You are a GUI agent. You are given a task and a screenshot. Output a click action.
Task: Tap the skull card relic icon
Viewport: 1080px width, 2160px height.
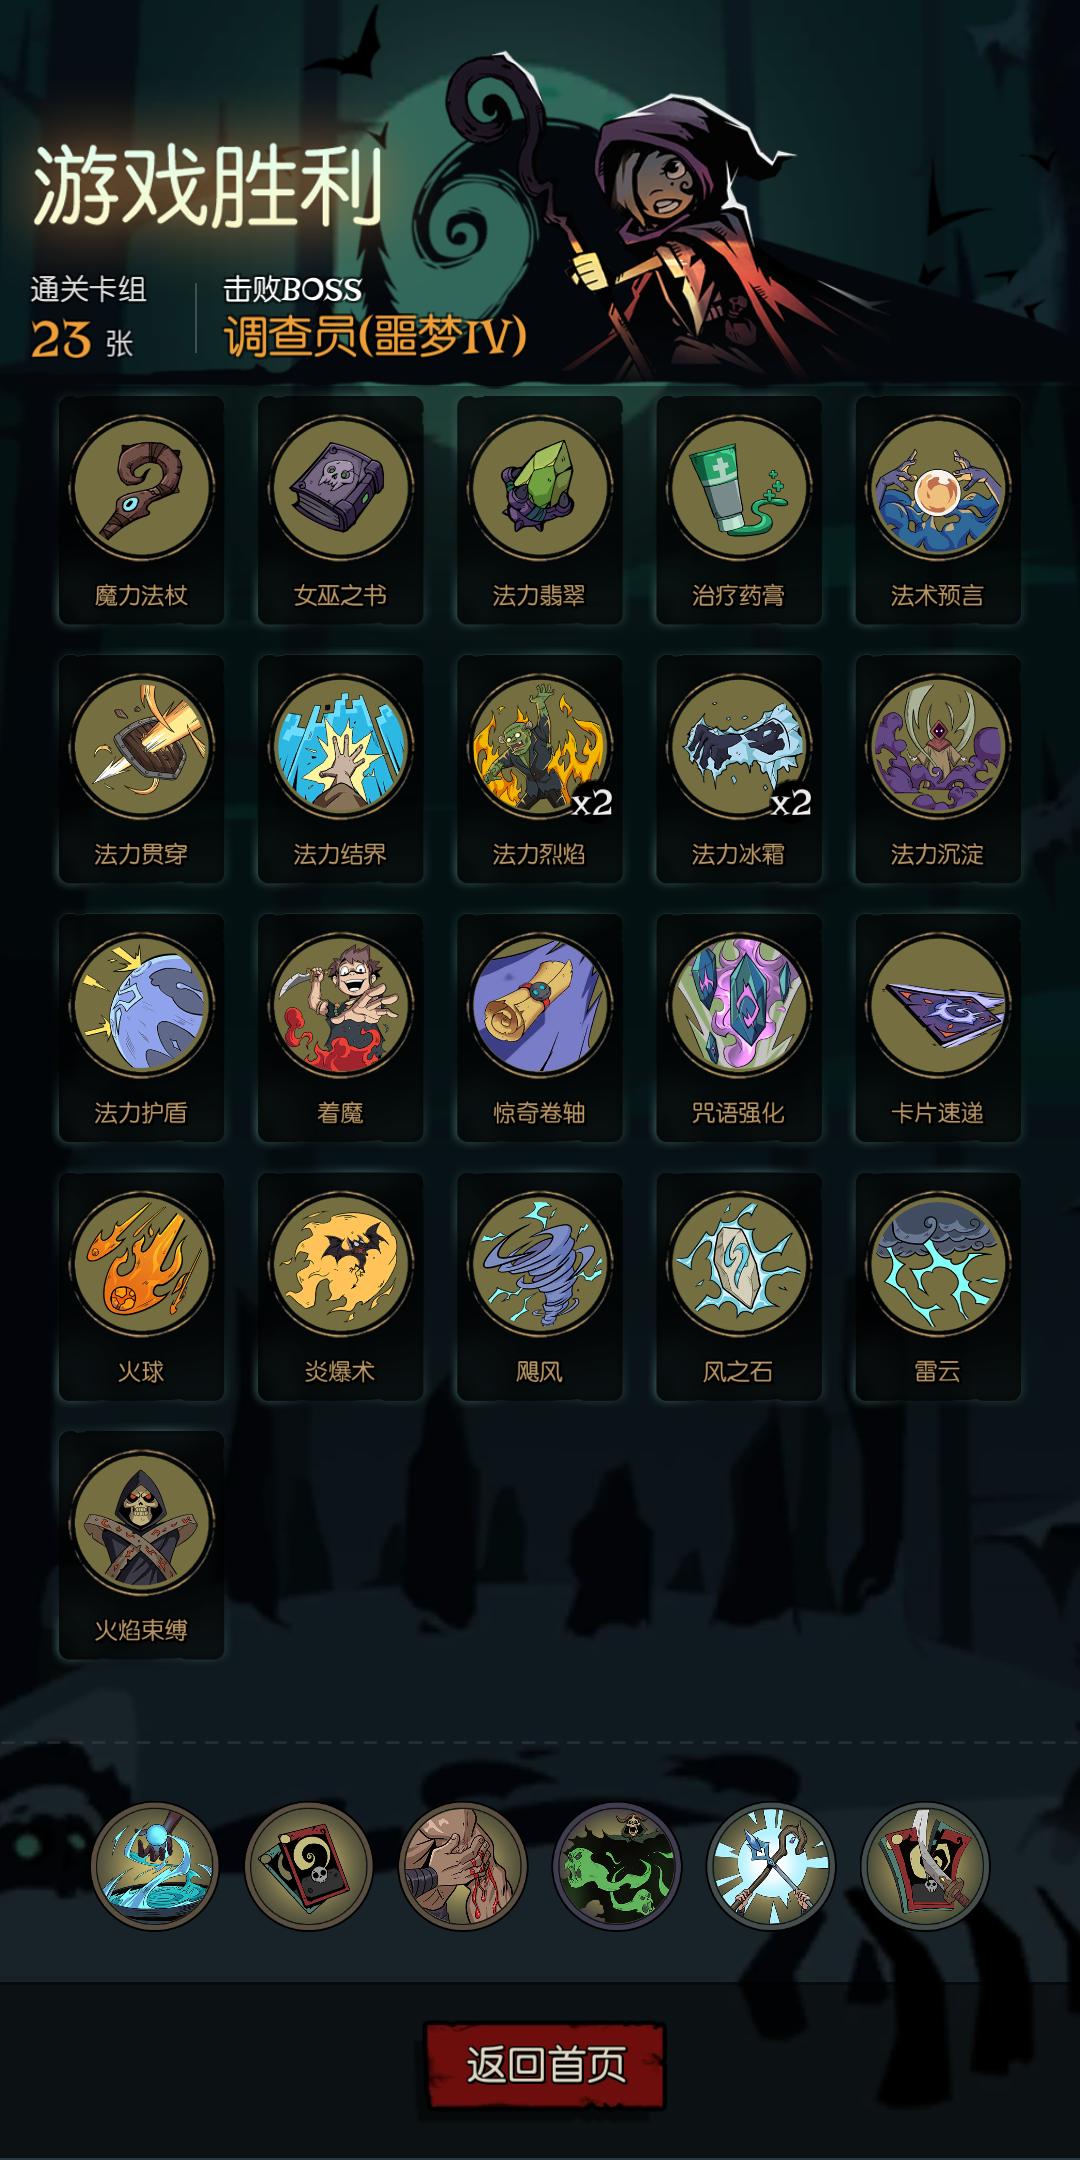[309, 1866]
